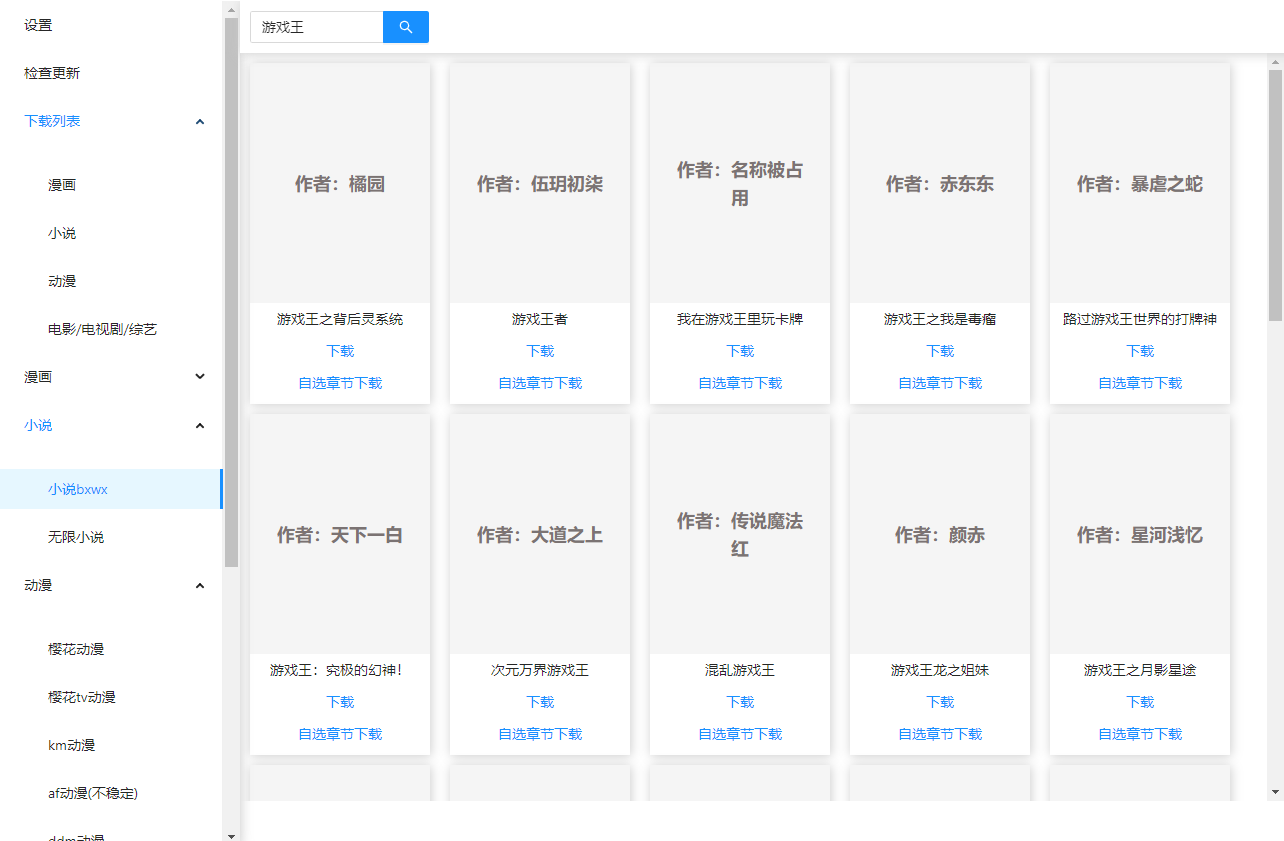
Task: Click the blue search magnifier icon
Action: point(405,27)
